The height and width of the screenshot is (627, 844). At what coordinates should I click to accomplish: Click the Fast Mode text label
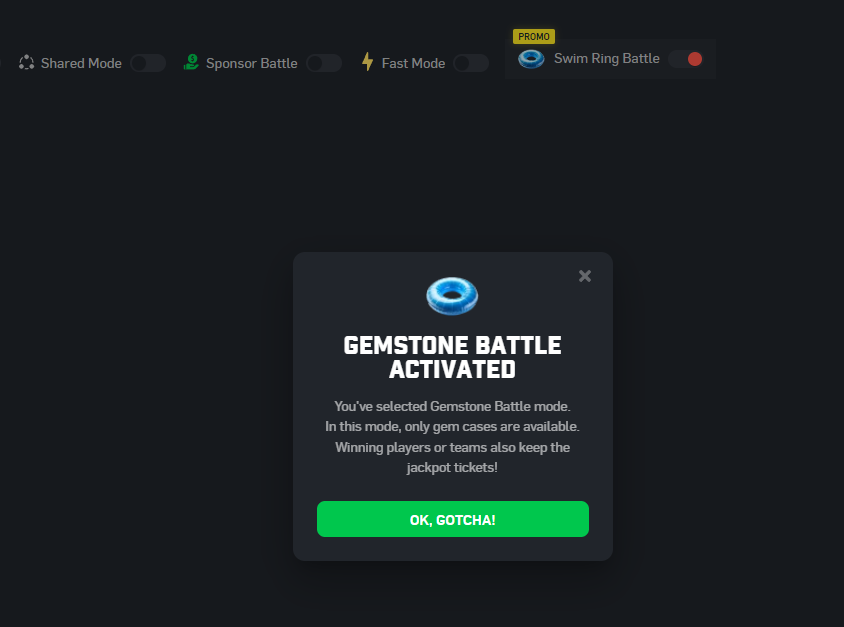click(413, 64)
